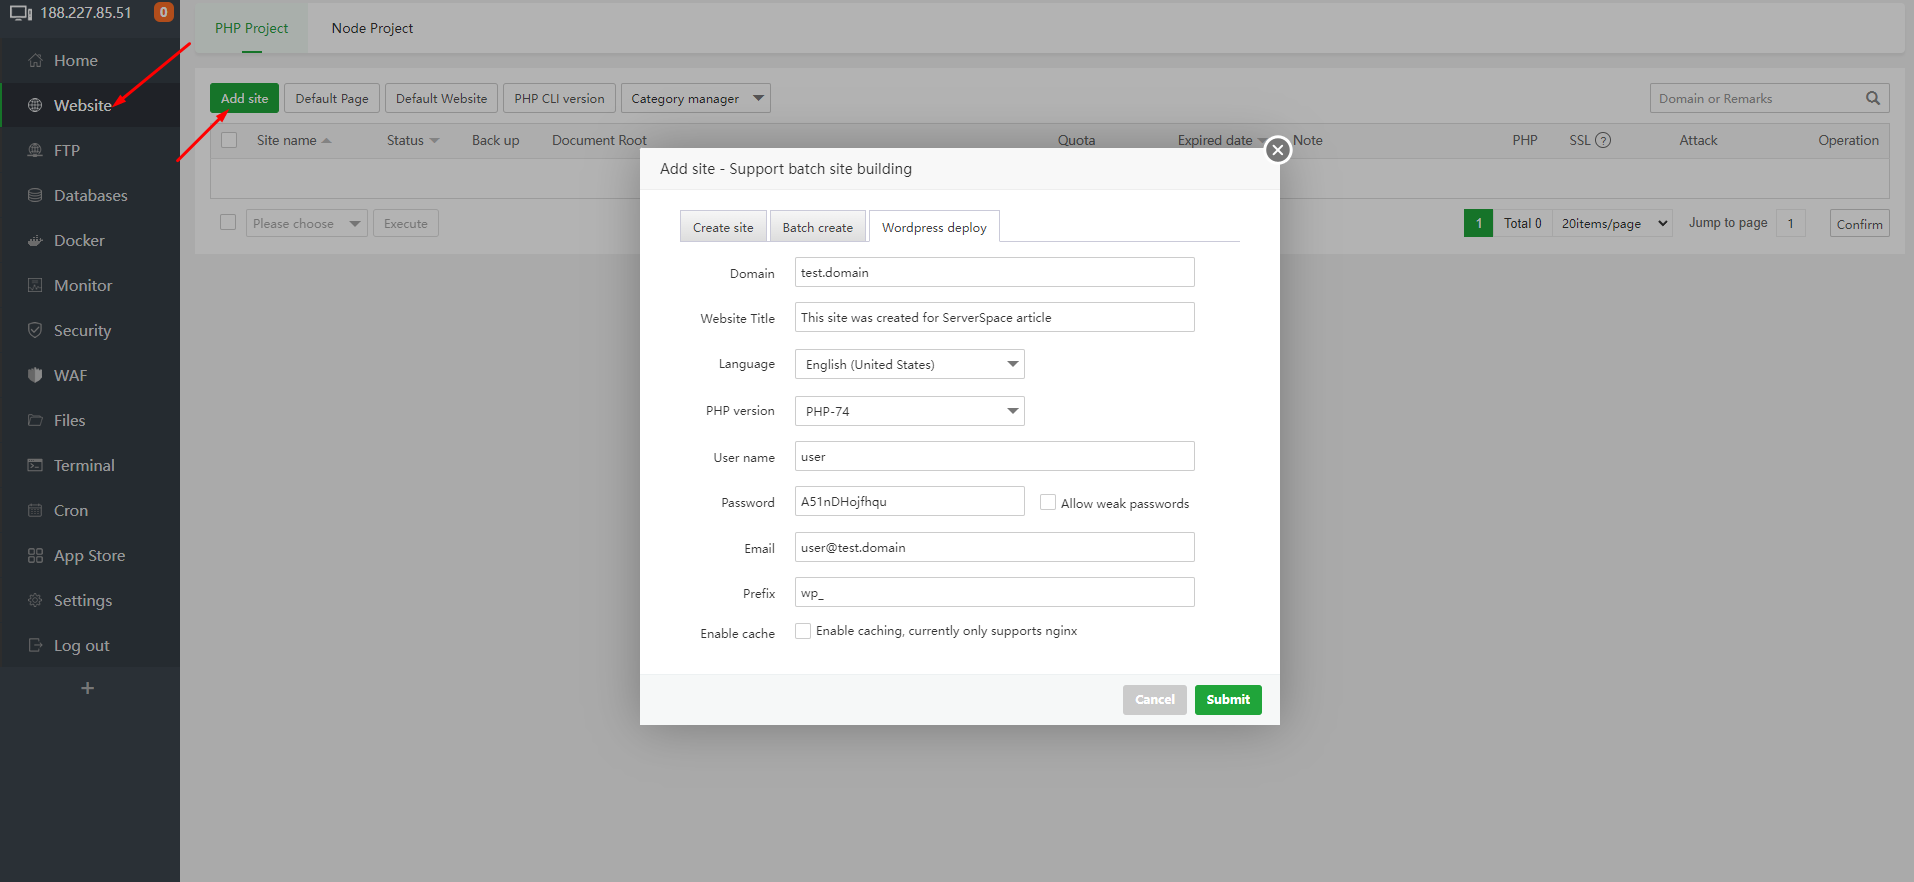Image resolution: width=1914 pixels, height=882 pixels.
Task: Click the WAF shield icon
Action: point(35,375)
